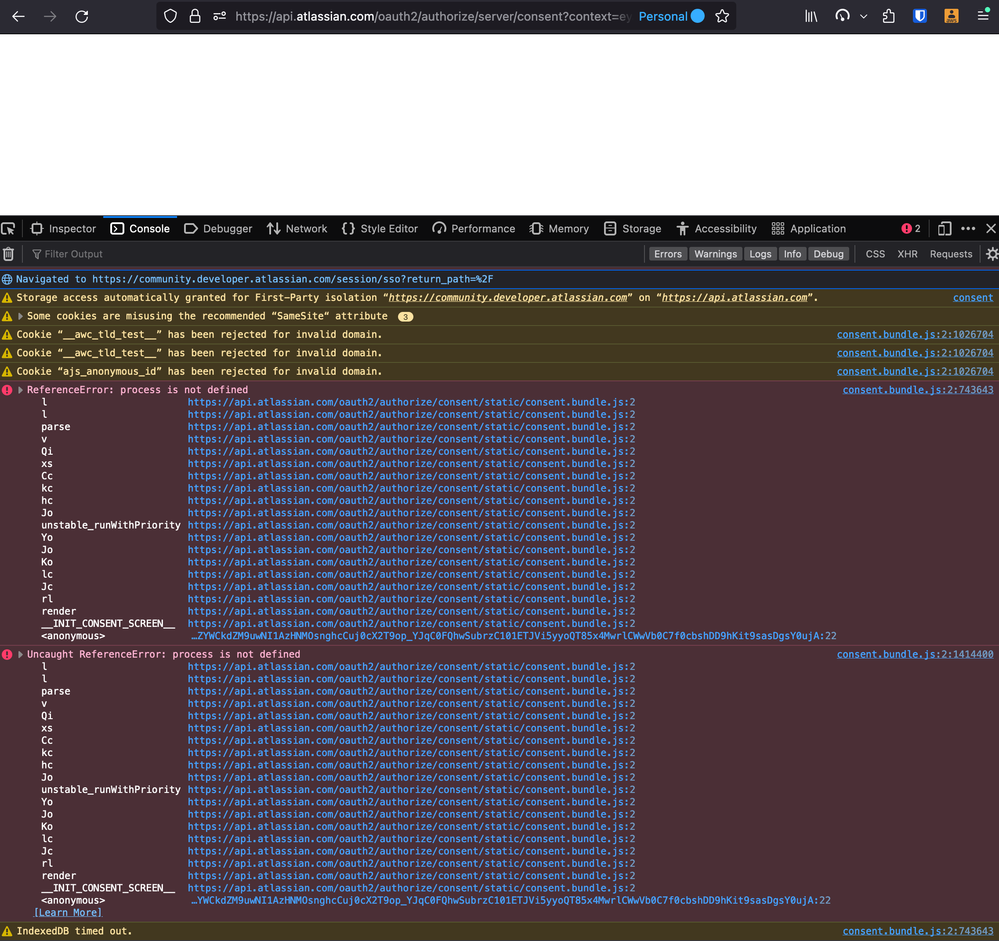Toggle Responsive Design Mode icon
Screen dimensions: 999x941
coord(944,229)
